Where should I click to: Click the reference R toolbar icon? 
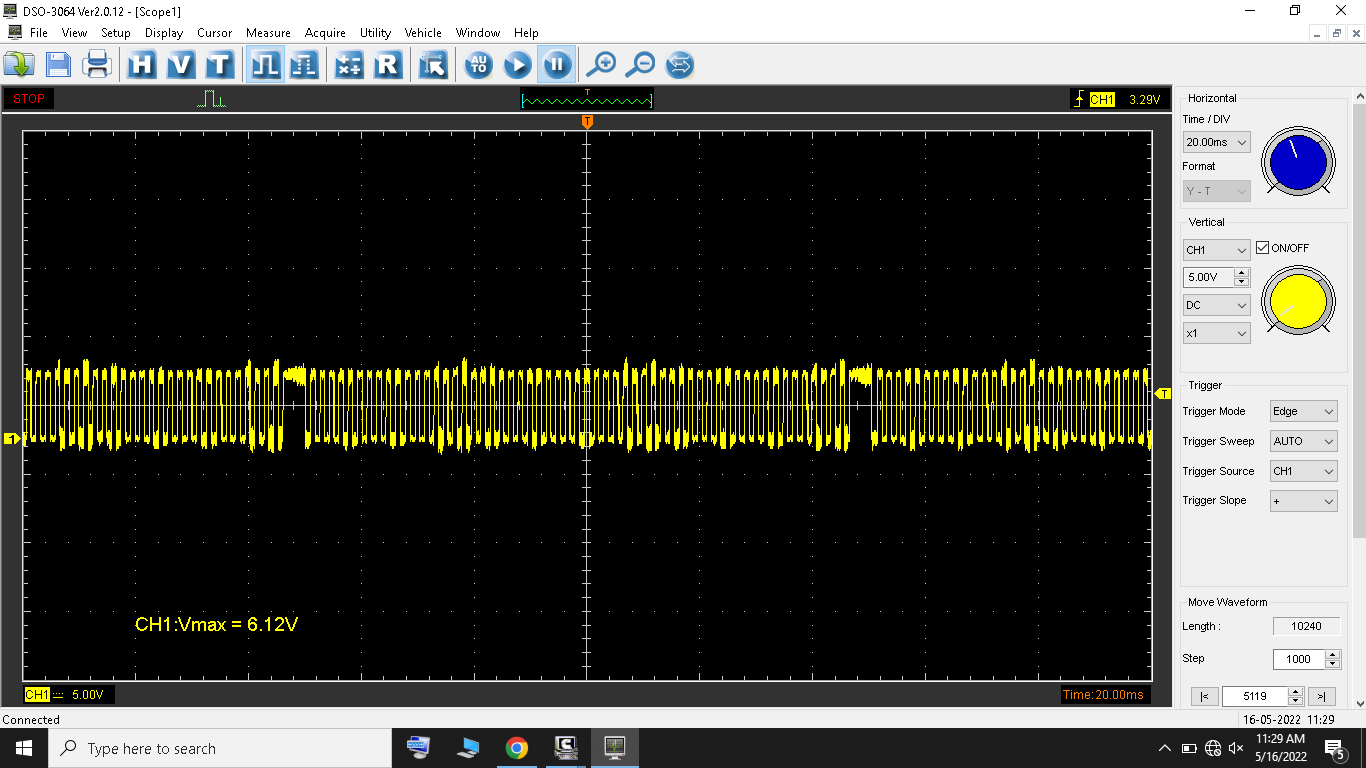pyautogui.click(x=388, y=65)
